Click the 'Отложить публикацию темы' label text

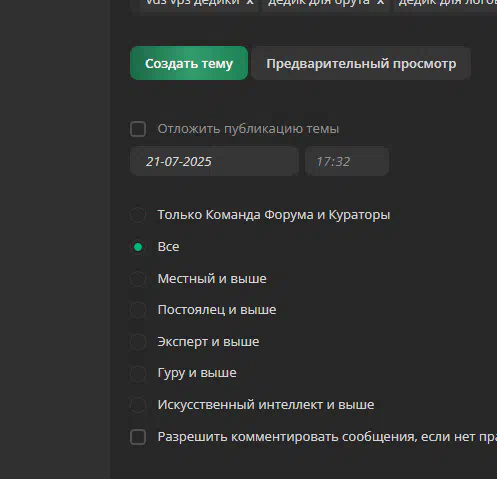click(248, 129)
